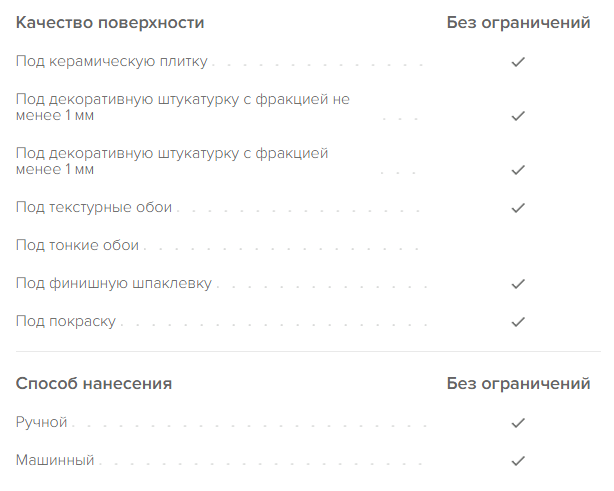Select the 'Под покраску' label

[x=66, y=321]
